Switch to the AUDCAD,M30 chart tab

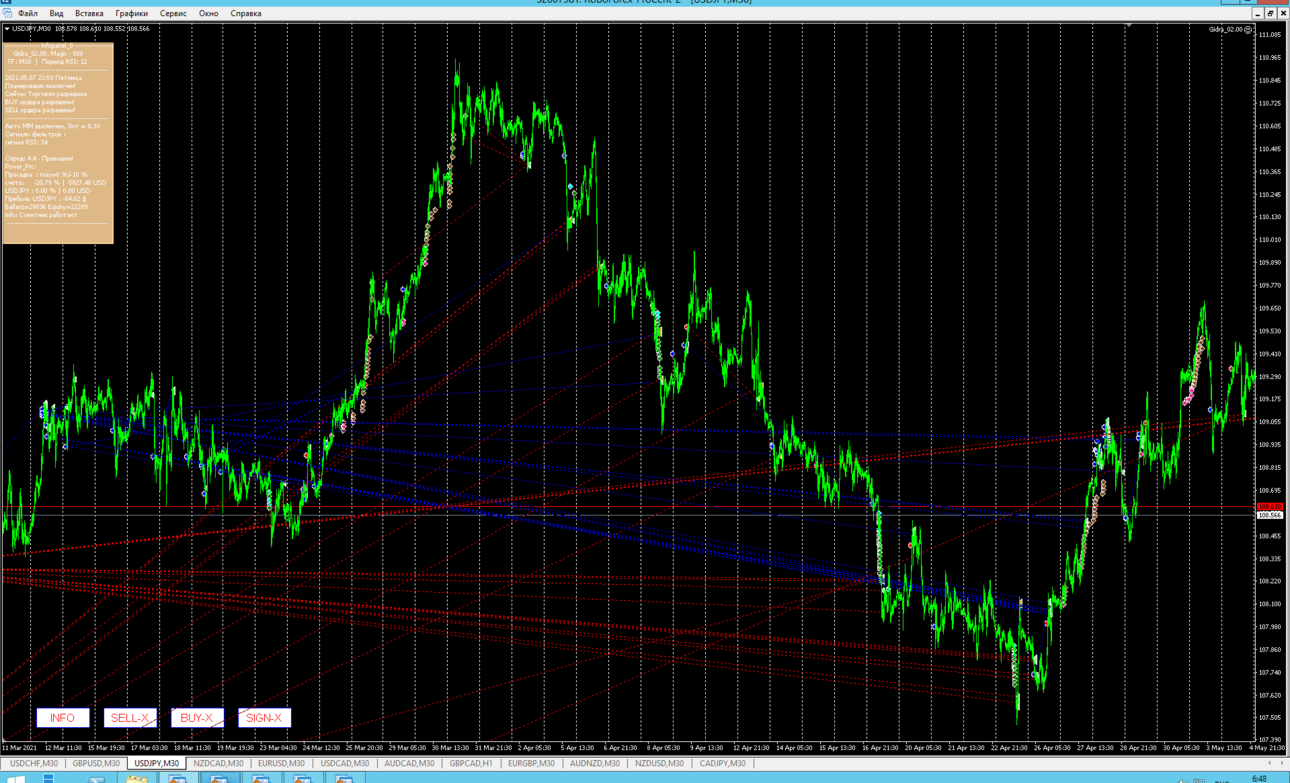click(409, 763)
